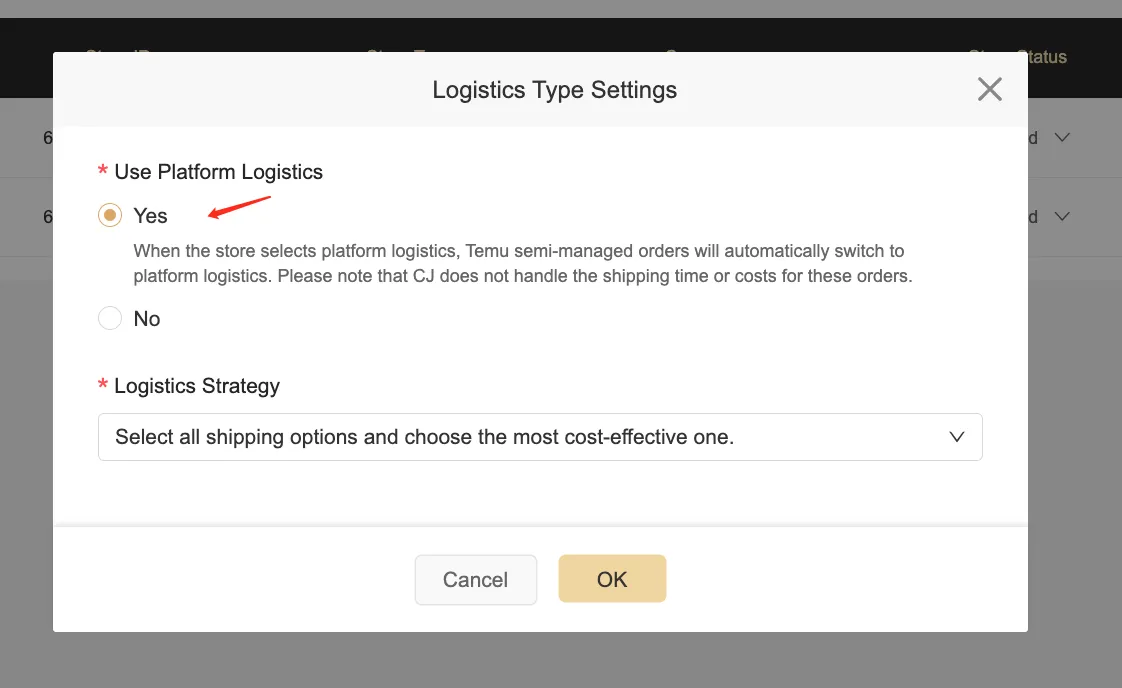Click the dimmed backdrop below the dialog

tap(560, 660)
